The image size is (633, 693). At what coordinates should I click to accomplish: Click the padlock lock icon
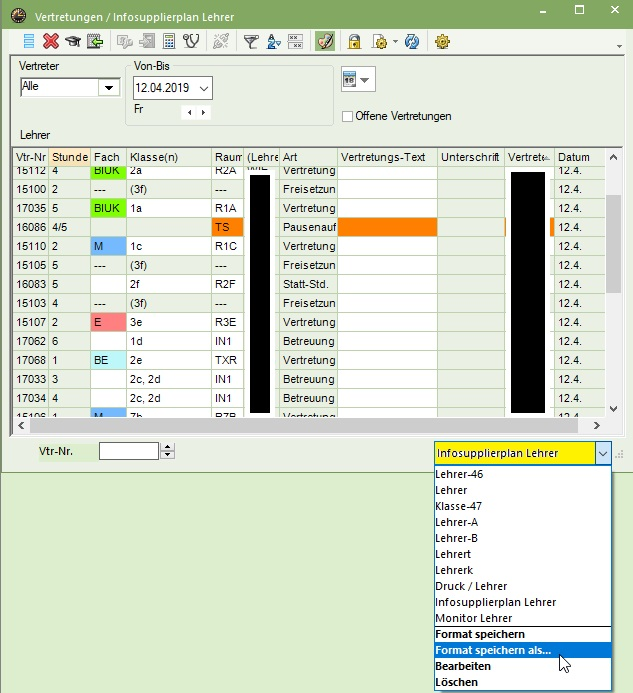354,41
